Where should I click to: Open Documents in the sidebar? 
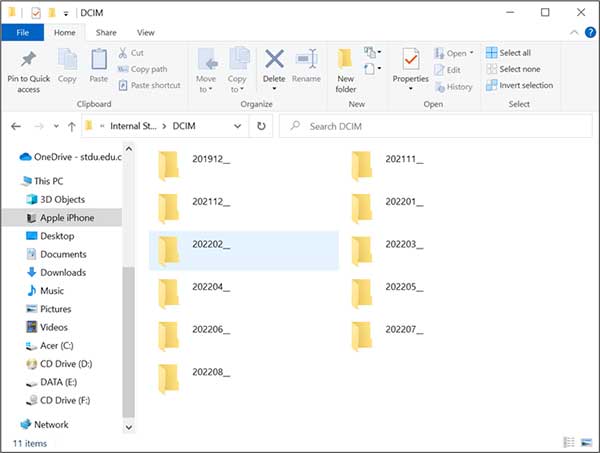[56, 254]
